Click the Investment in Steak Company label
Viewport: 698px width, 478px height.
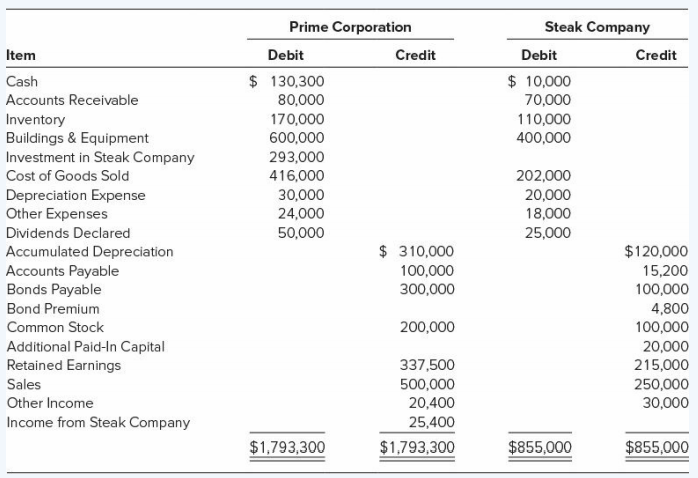[x=100, y=157]
